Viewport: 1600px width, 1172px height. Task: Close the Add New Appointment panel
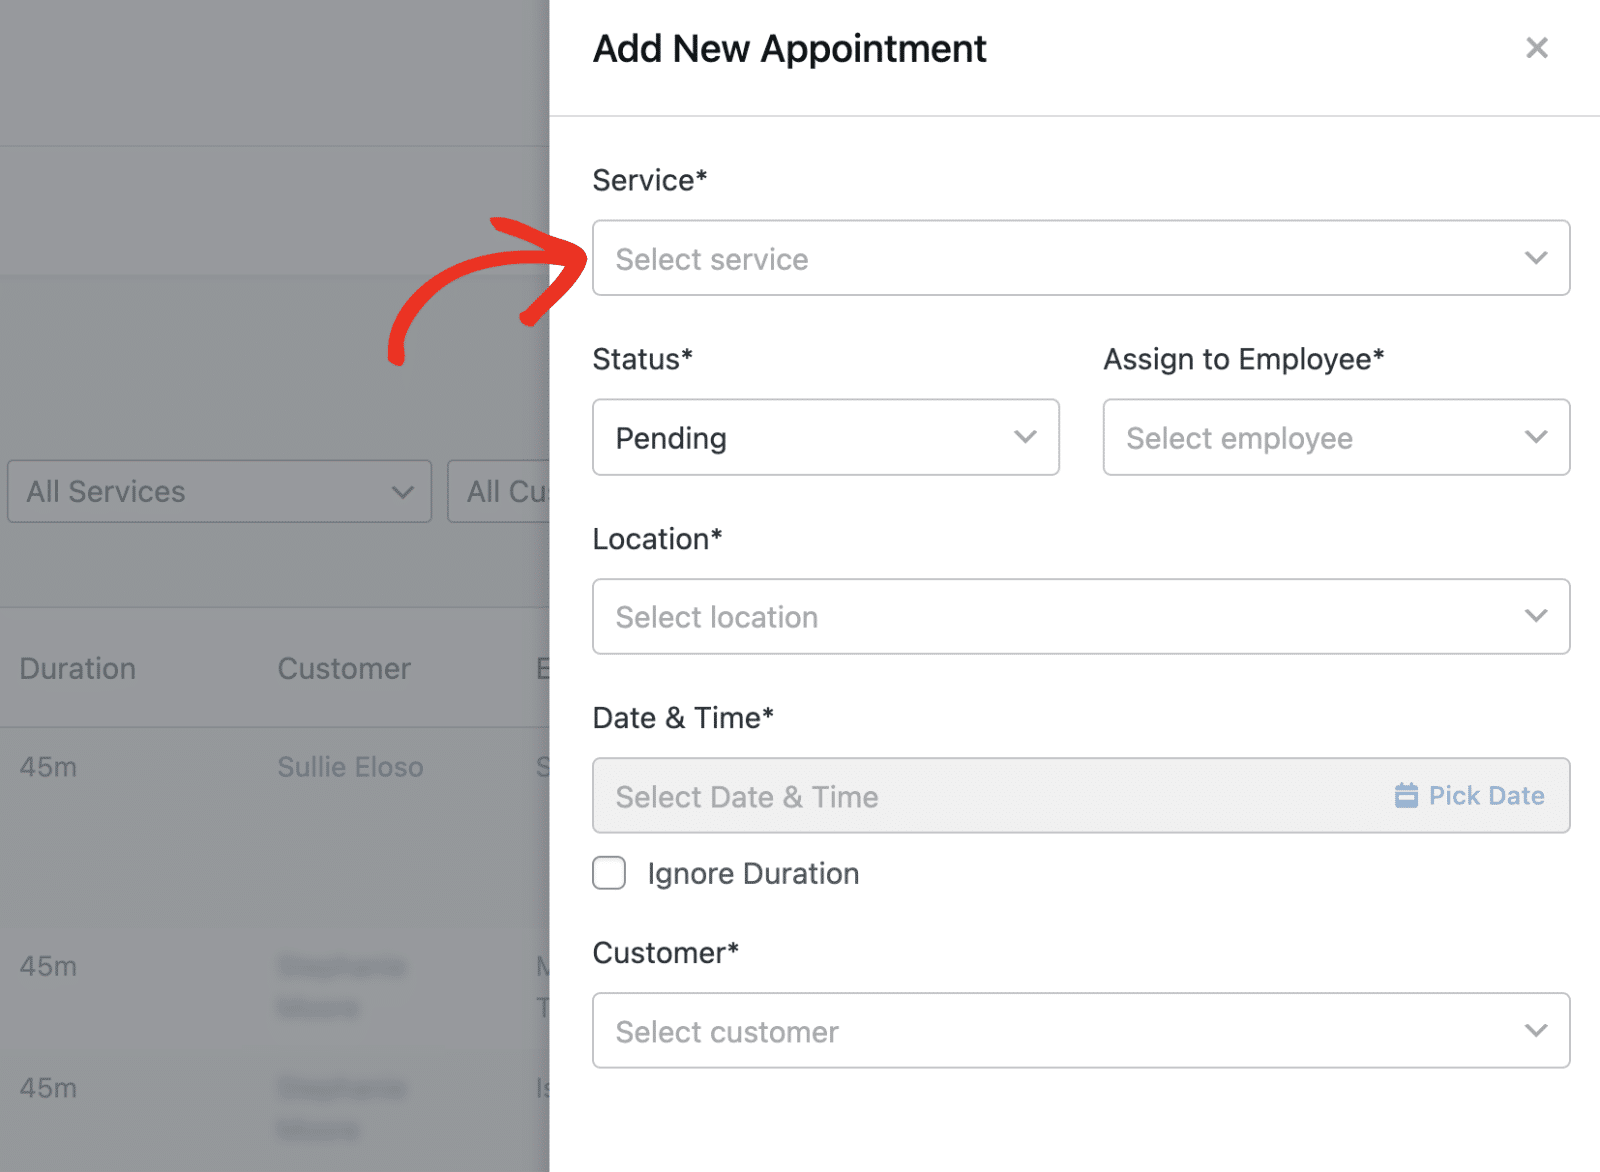pos(1536,48)
